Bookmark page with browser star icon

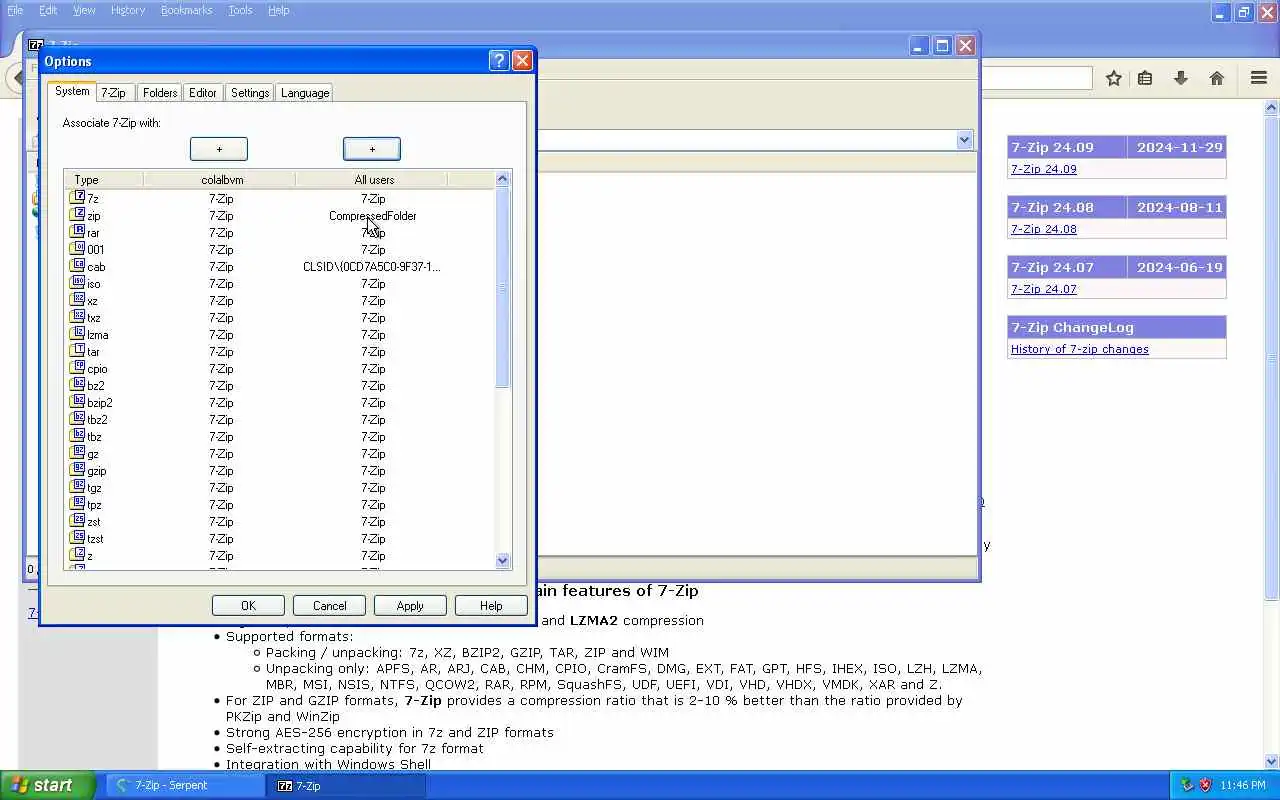pyautogui.click(x=1113, y=78)
